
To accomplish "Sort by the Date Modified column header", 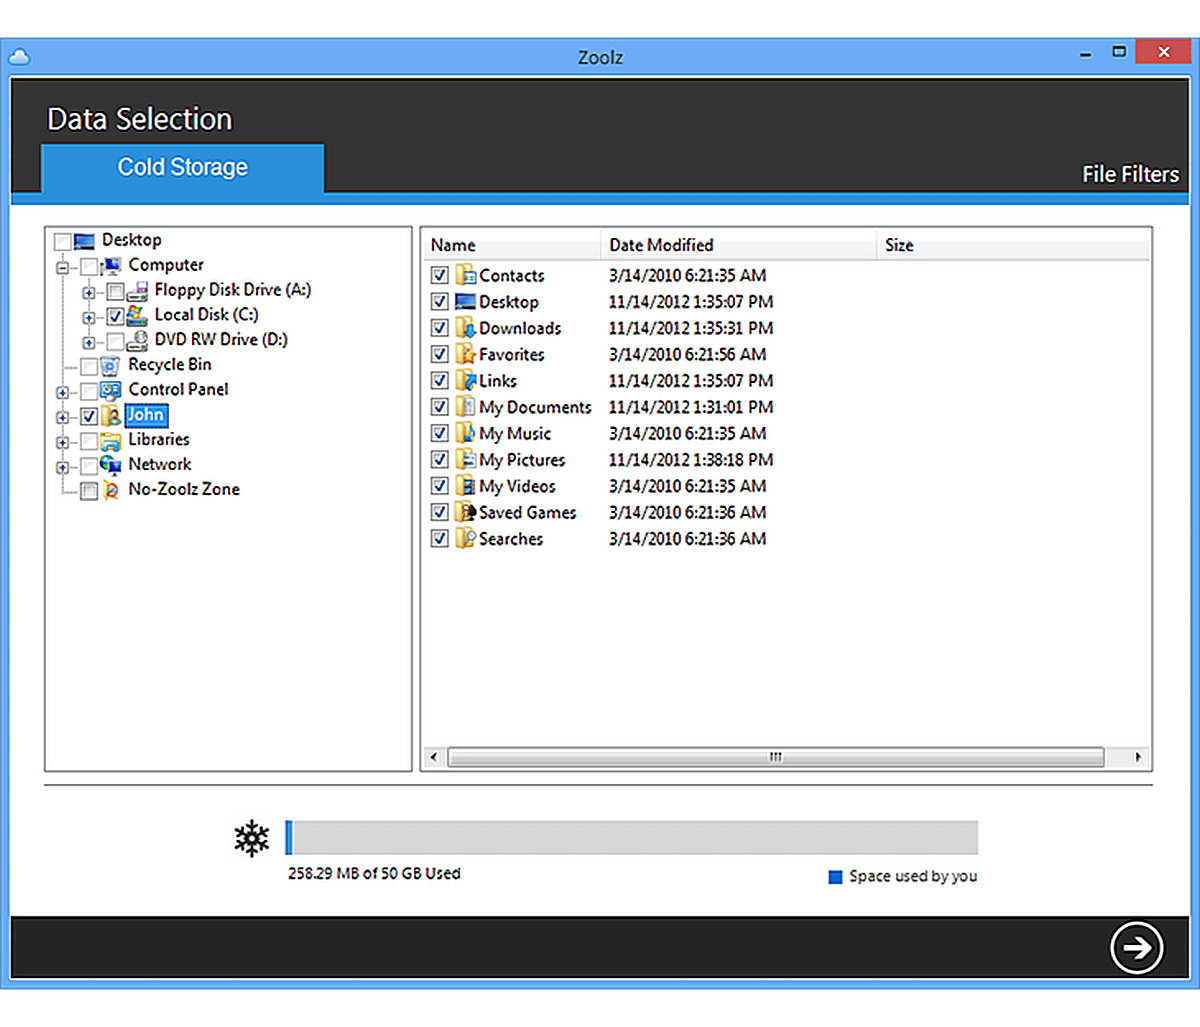I will click(x=661, y=245).
